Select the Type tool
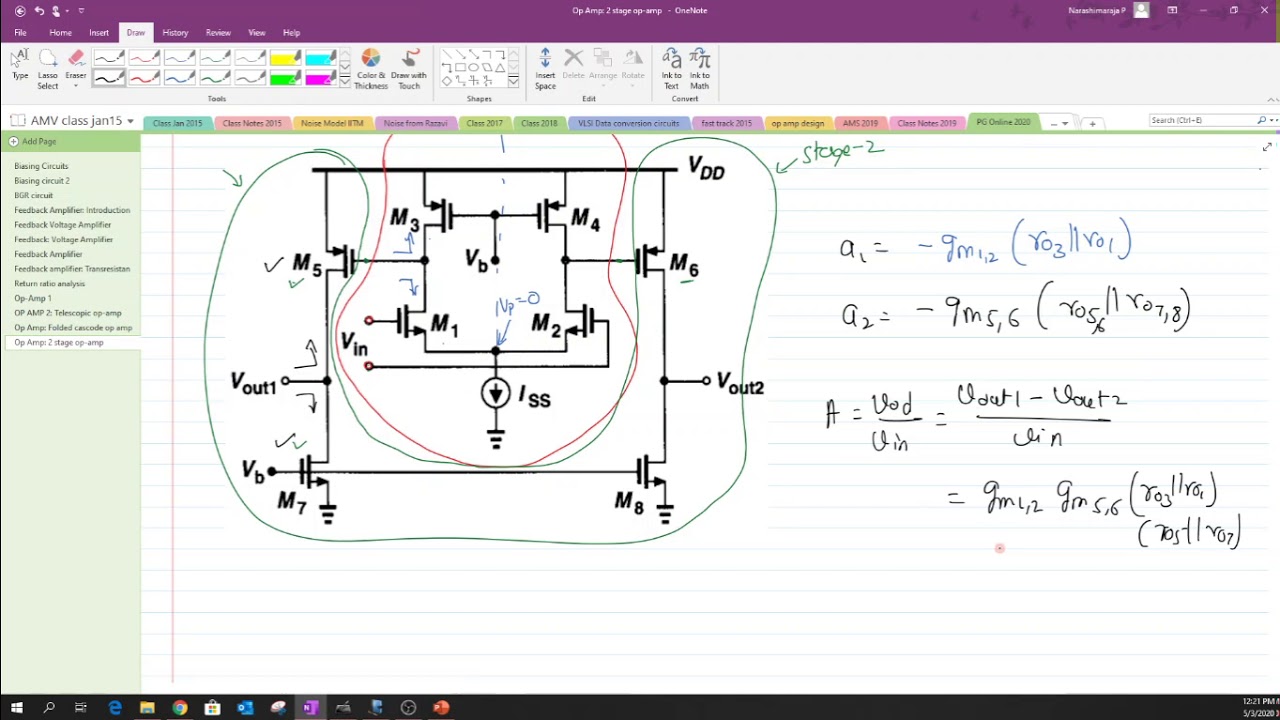 click(x=20, y=65)
